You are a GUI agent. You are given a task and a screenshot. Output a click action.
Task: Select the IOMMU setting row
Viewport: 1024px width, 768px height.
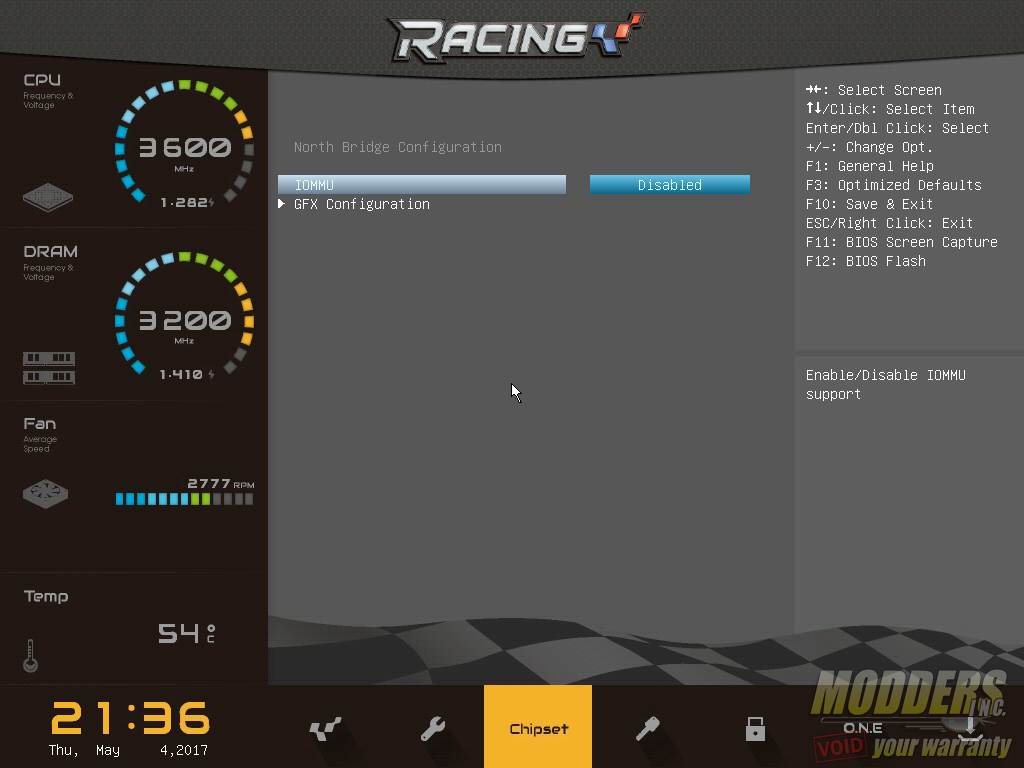coord(422,185)
